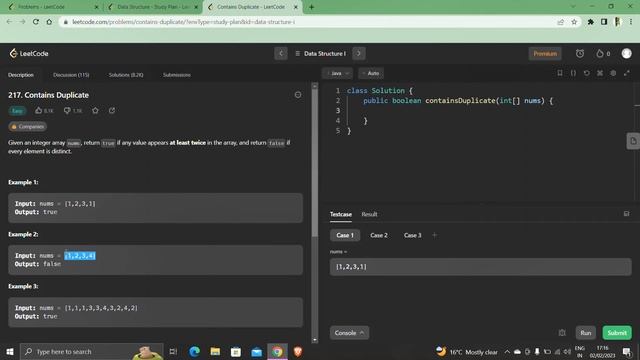Open the notes side panel icon
This screenshot has height=360, width=640.
[x=633, y=141]
